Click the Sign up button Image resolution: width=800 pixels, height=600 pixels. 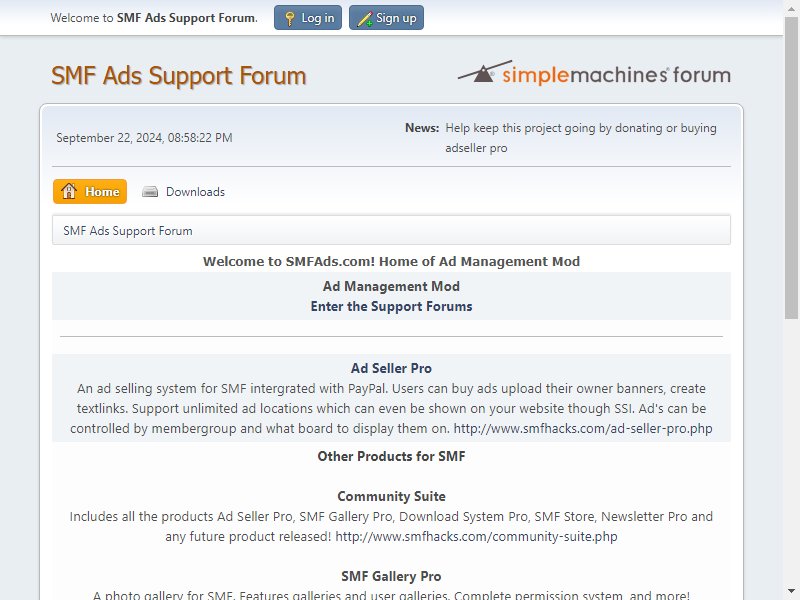point(386,18)
